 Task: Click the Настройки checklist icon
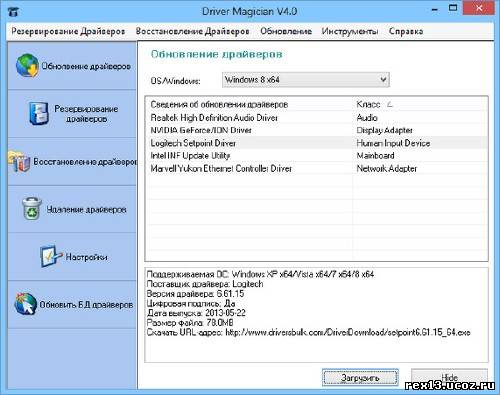pyautogui.click(x=50, y=256)
